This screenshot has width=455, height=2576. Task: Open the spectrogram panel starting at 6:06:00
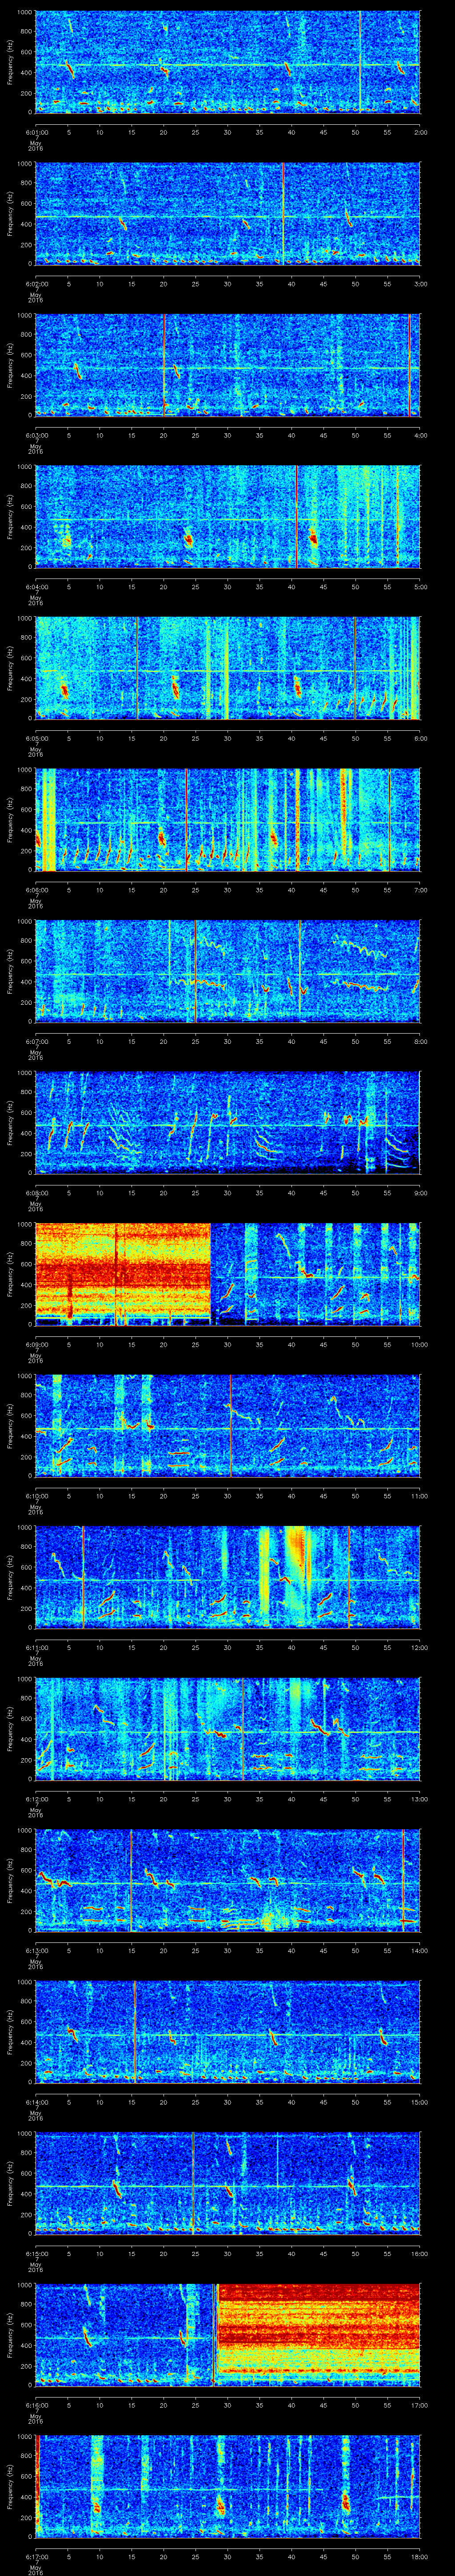coord(228,819)
